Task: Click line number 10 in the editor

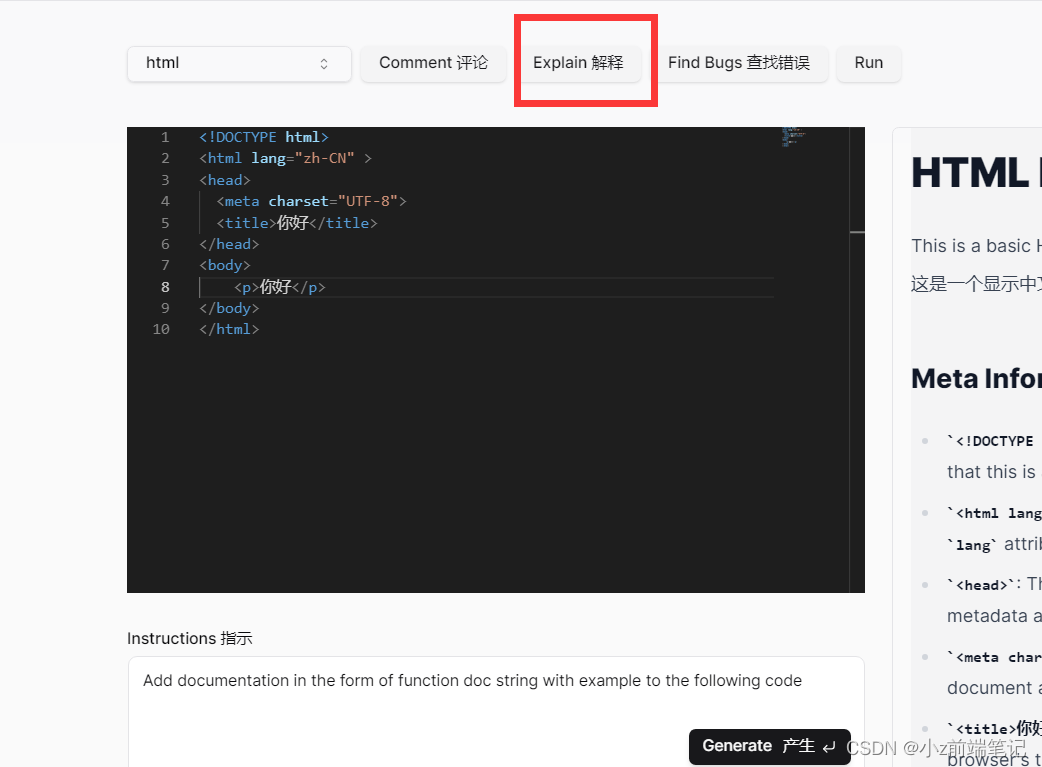Action: click(x=161, y=329)
